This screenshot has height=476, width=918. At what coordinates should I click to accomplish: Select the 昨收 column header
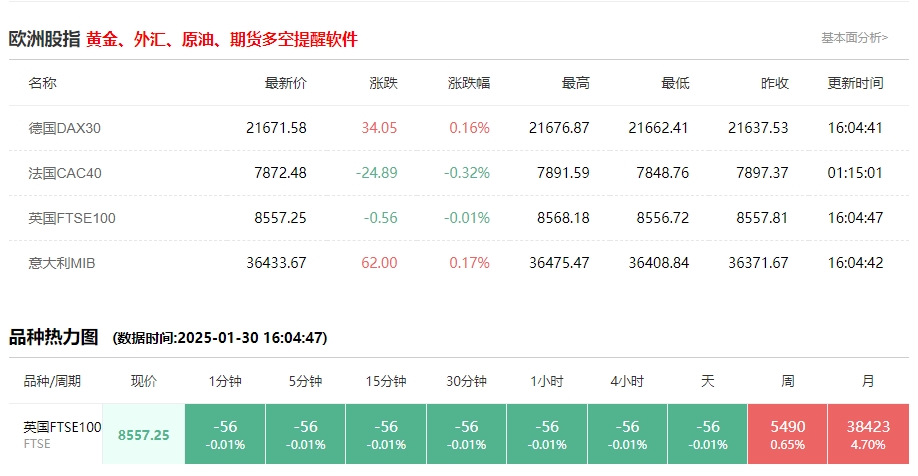775,83
